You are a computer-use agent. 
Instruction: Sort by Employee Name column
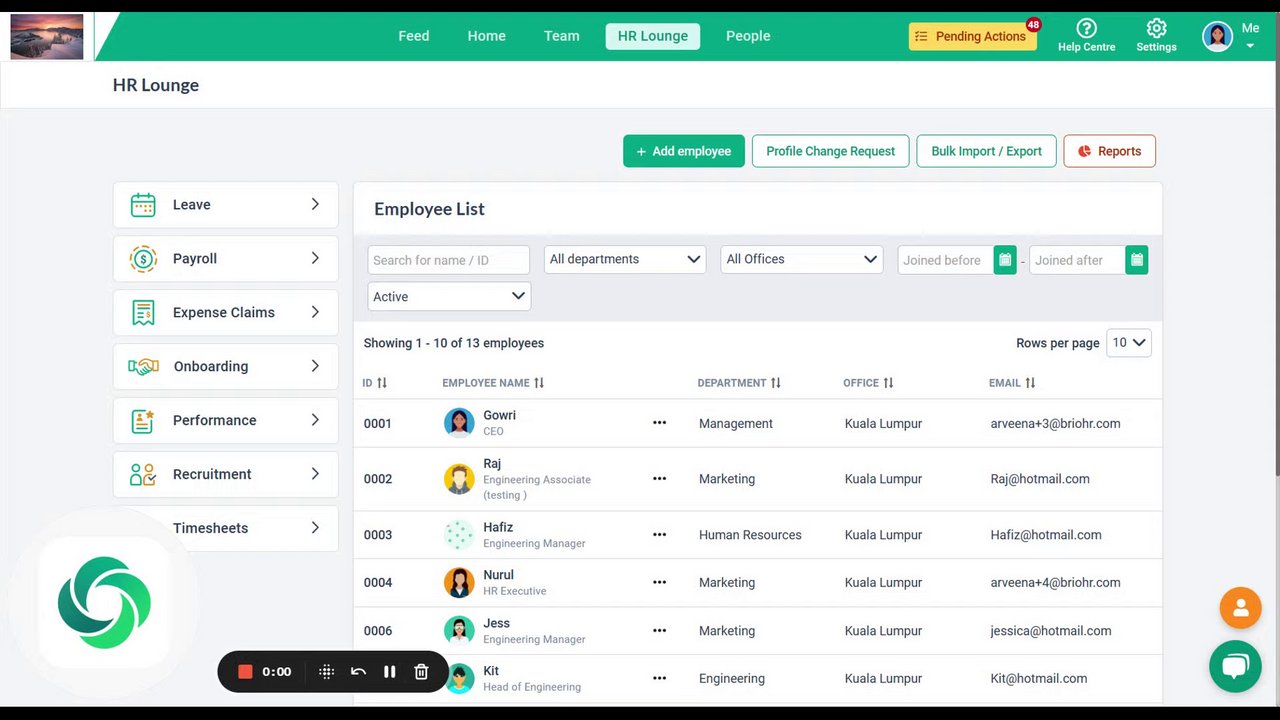click(539, 383)
